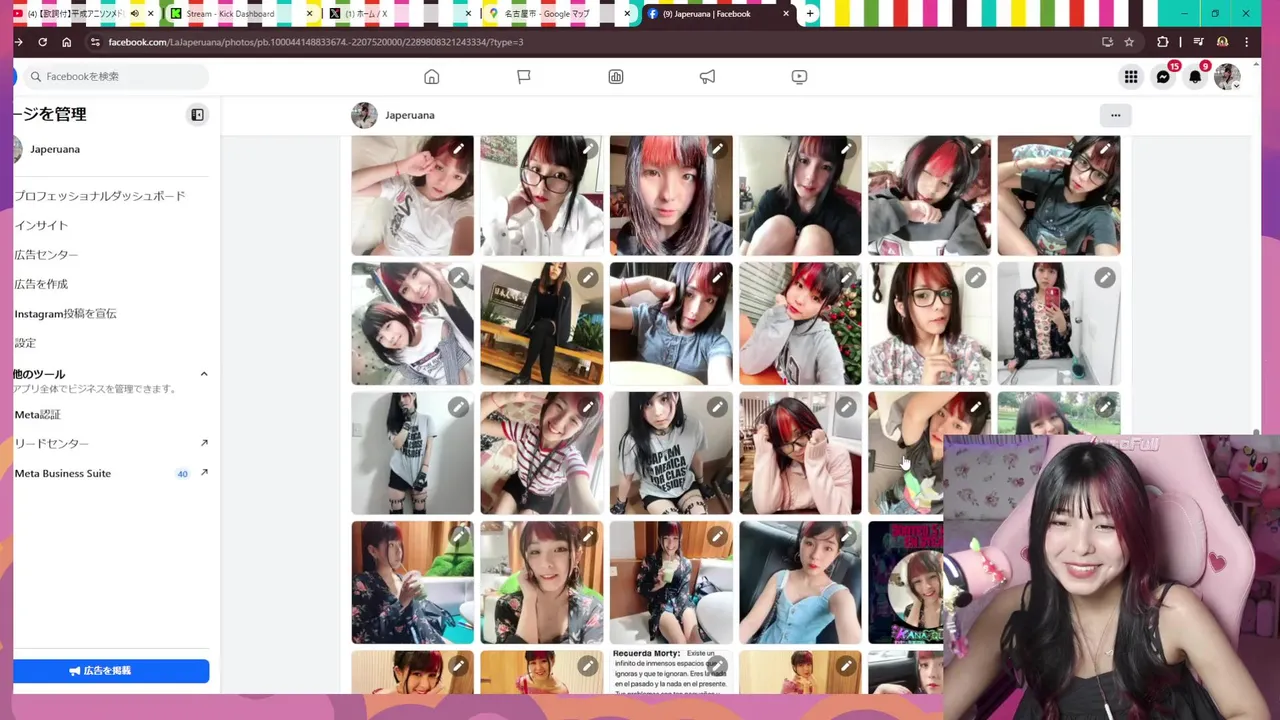The width and height of the screenshot is (1280, 720).
Task: Edit the Christmas tree gray hoodie photo
Action: 846,278
